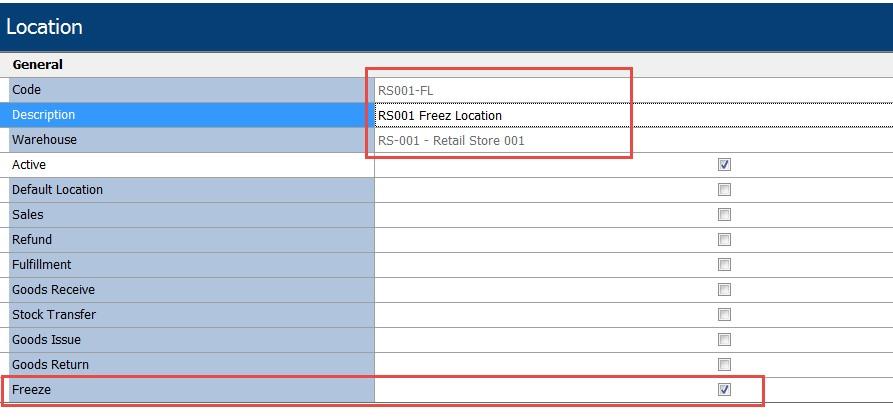Toggle the Active checkbox
Screen dimensions: 893x417
(x=724, y=165)
